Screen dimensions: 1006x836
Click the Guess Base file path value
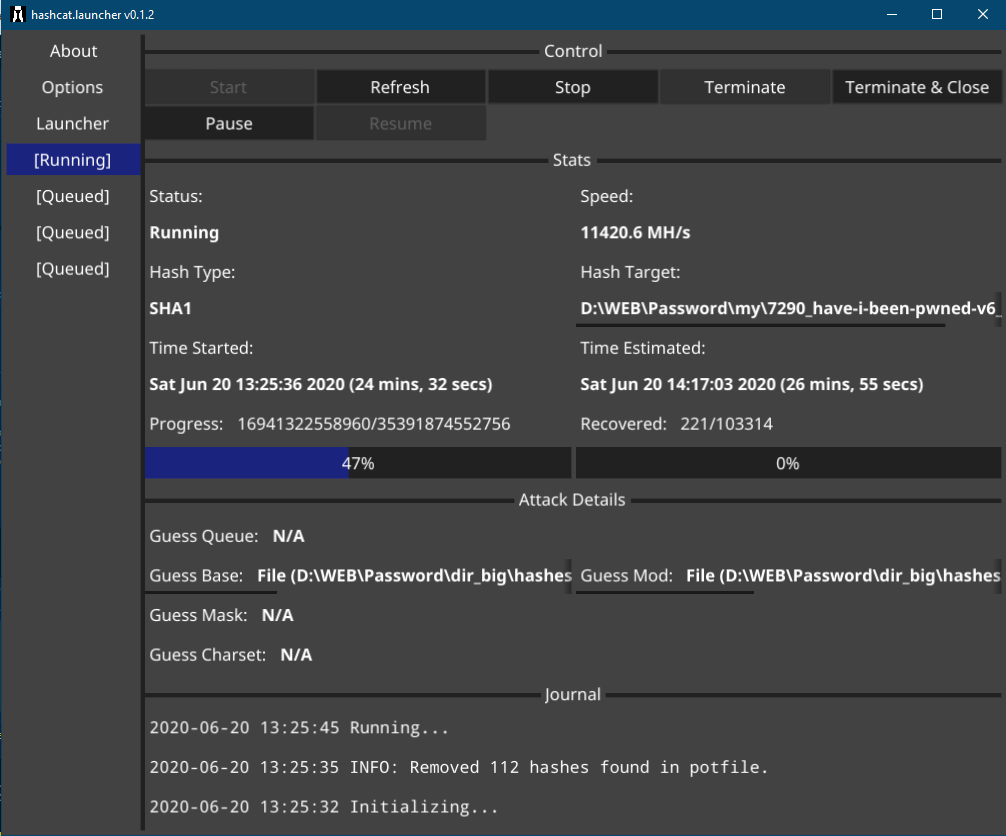(414, 576)
